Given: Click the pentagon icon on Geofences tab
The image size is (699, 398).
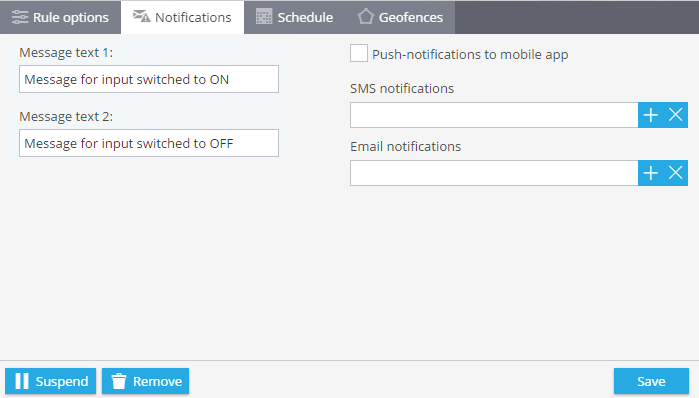Looking at the screenshot, I should (x=366, y=16).
